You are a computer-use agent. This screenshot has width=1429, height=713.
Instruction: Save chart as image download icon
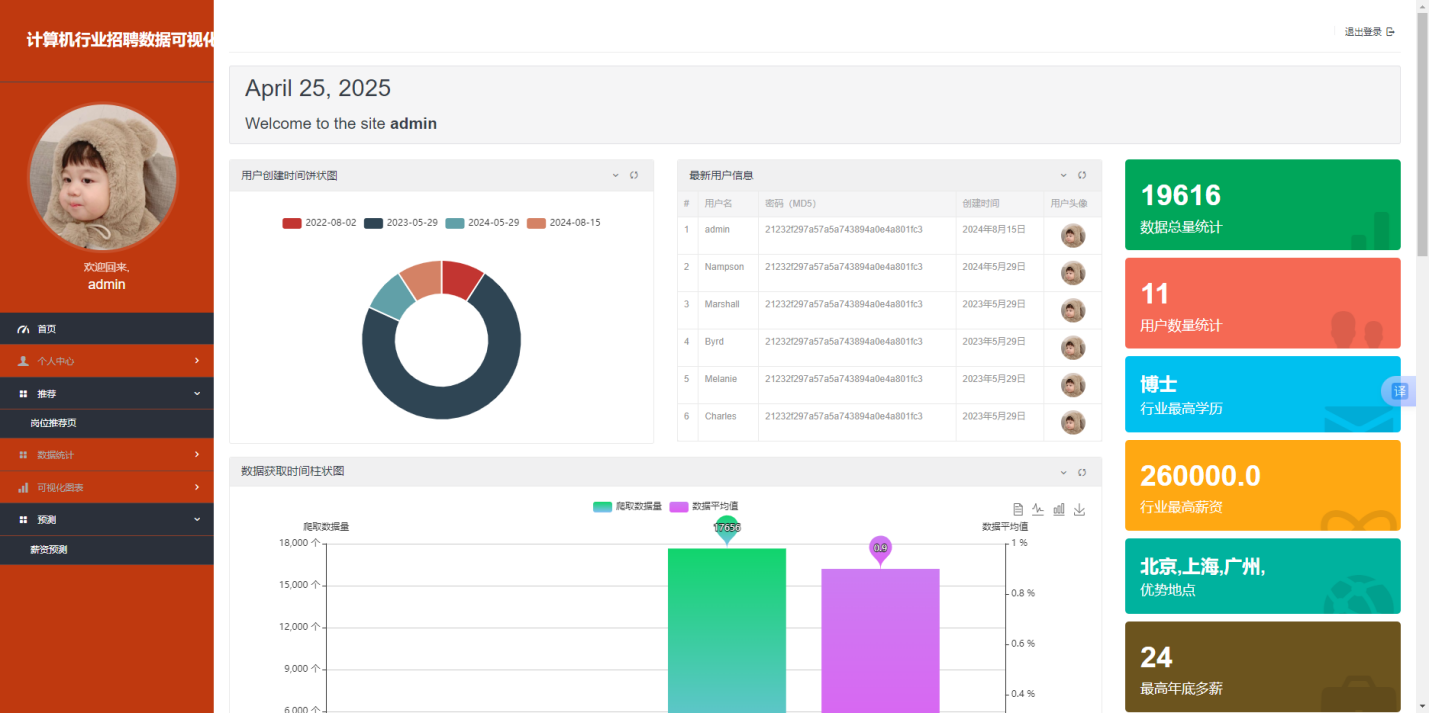click(x=1079, y=509)
